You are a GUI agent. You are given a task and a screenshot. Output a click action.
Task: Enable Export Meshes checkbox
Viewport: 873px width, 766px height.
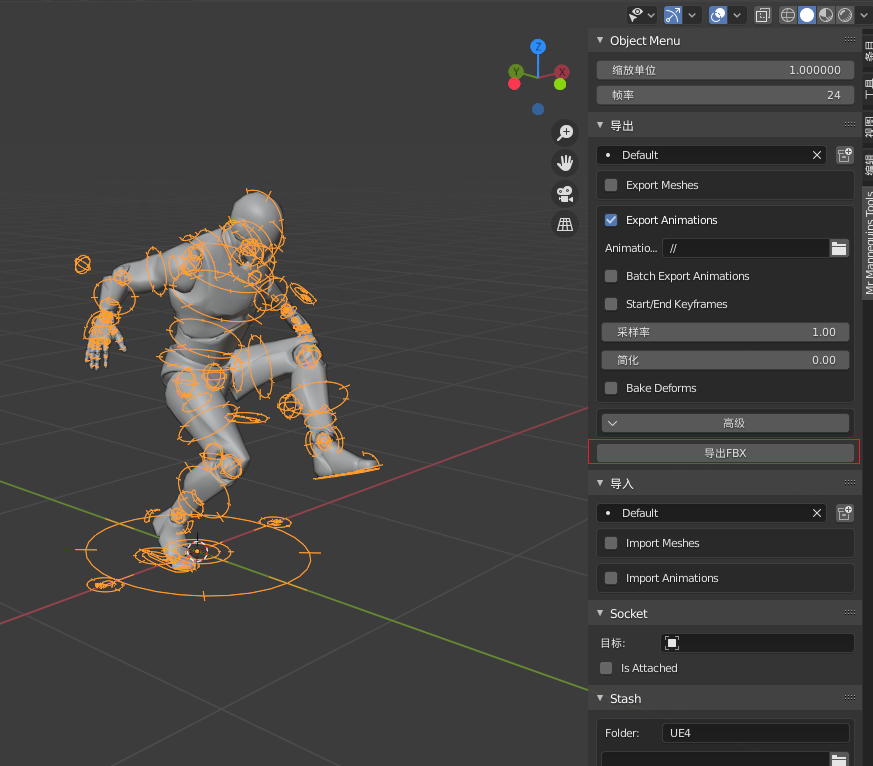pos(611,185)
